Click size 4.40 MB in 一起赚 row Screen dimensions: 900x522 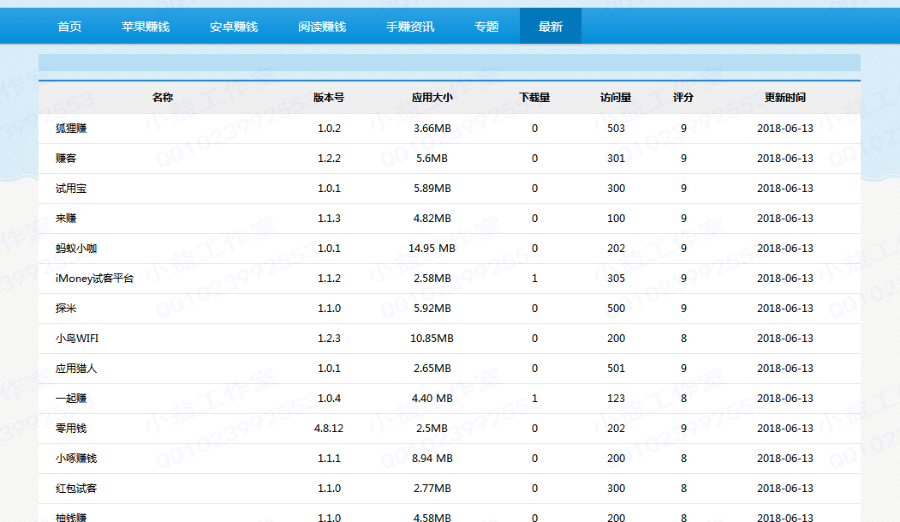[432, 398]
